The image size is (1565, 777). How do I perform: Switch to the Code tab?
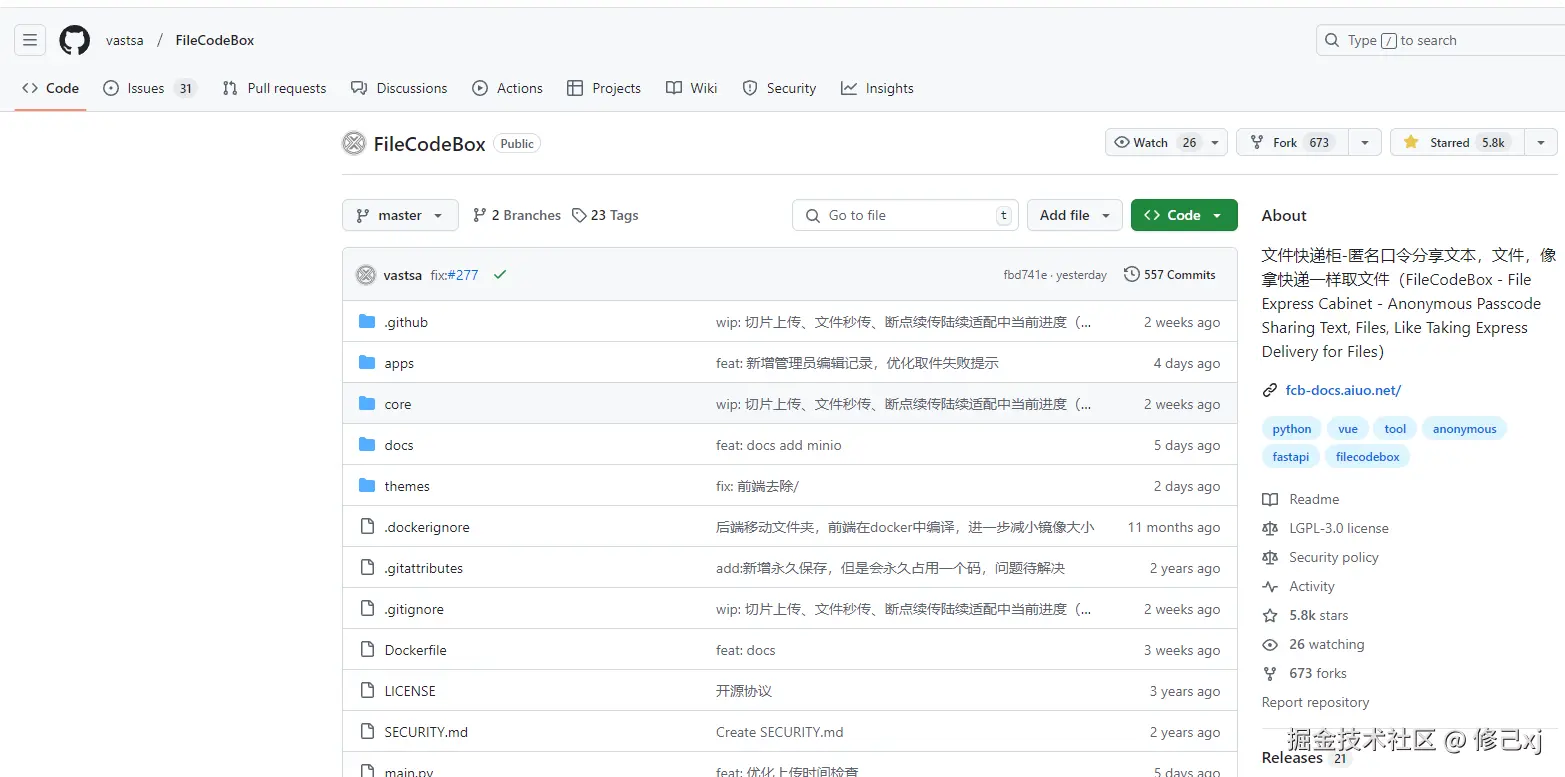pyautogui.click(x=50, y=88)
